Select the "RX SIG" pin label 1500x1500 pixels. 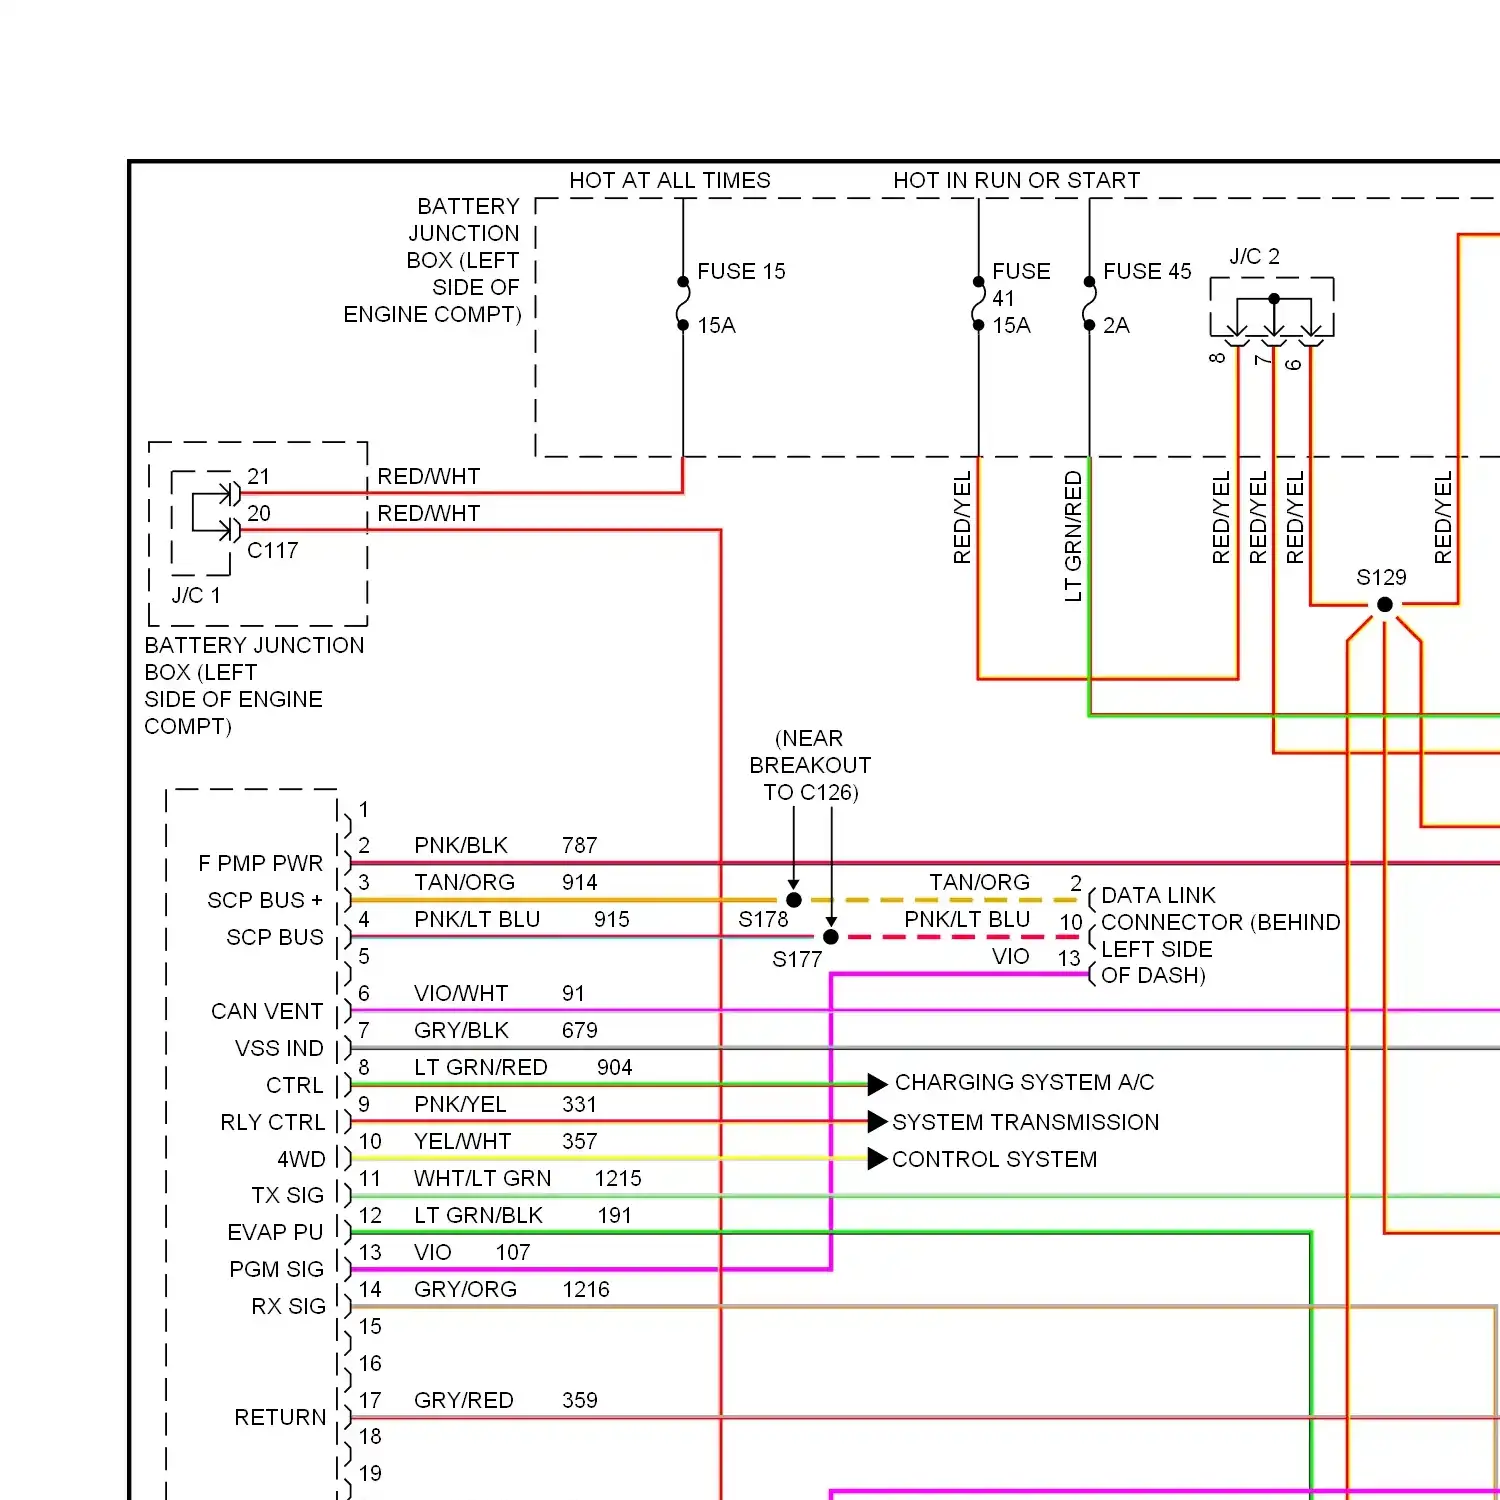[288, 1306]
